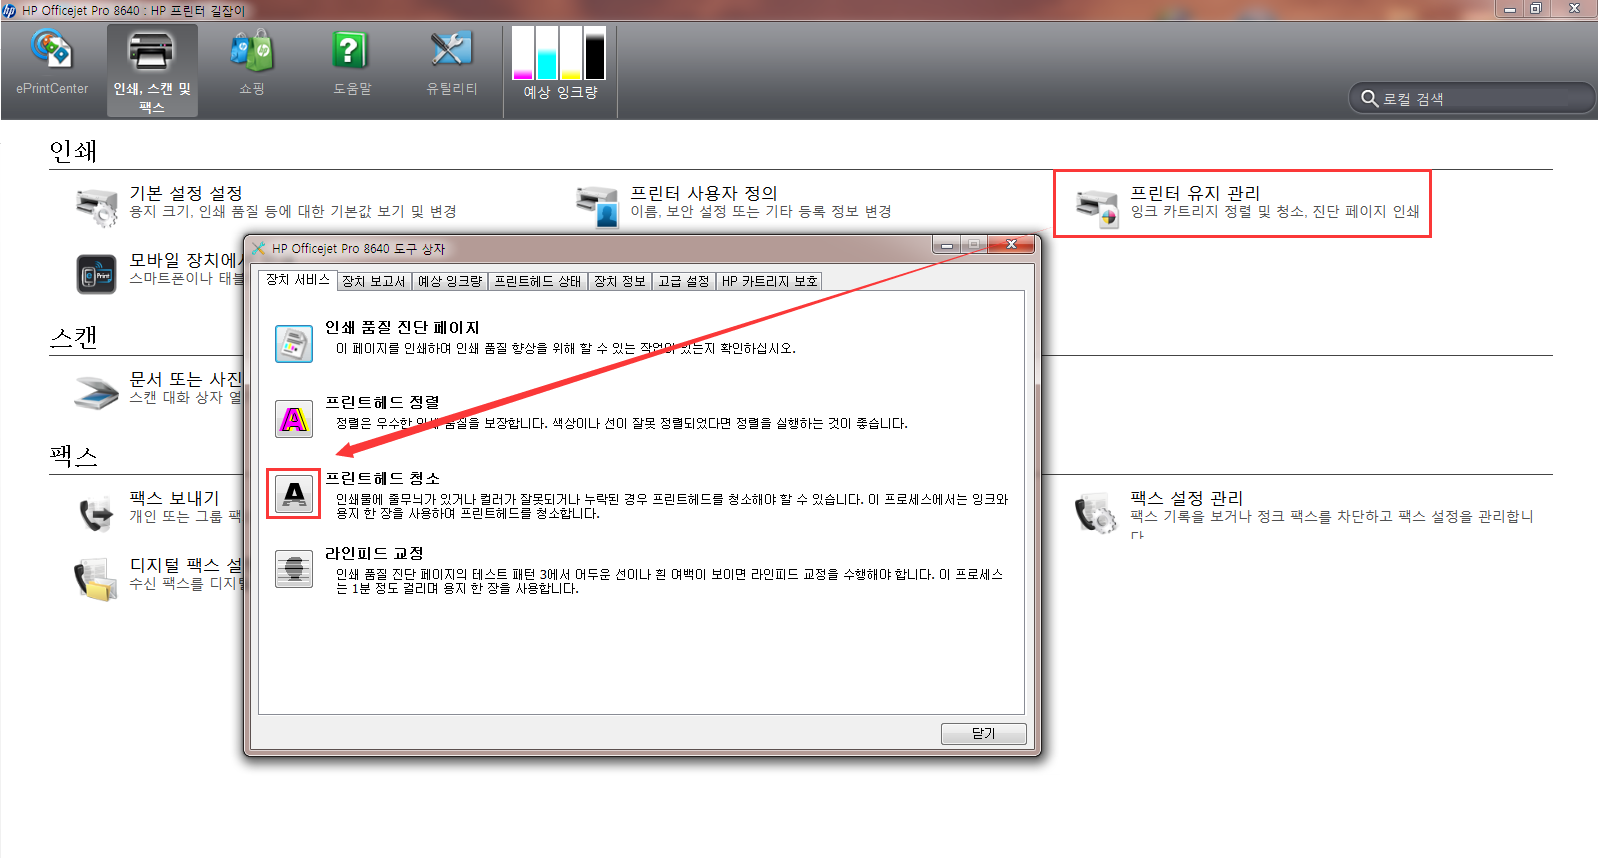Click the 프린트헤드 정렬 colored A icon
The width and height of the screenshot is (1598, 858).
click(x=294, y=418)
